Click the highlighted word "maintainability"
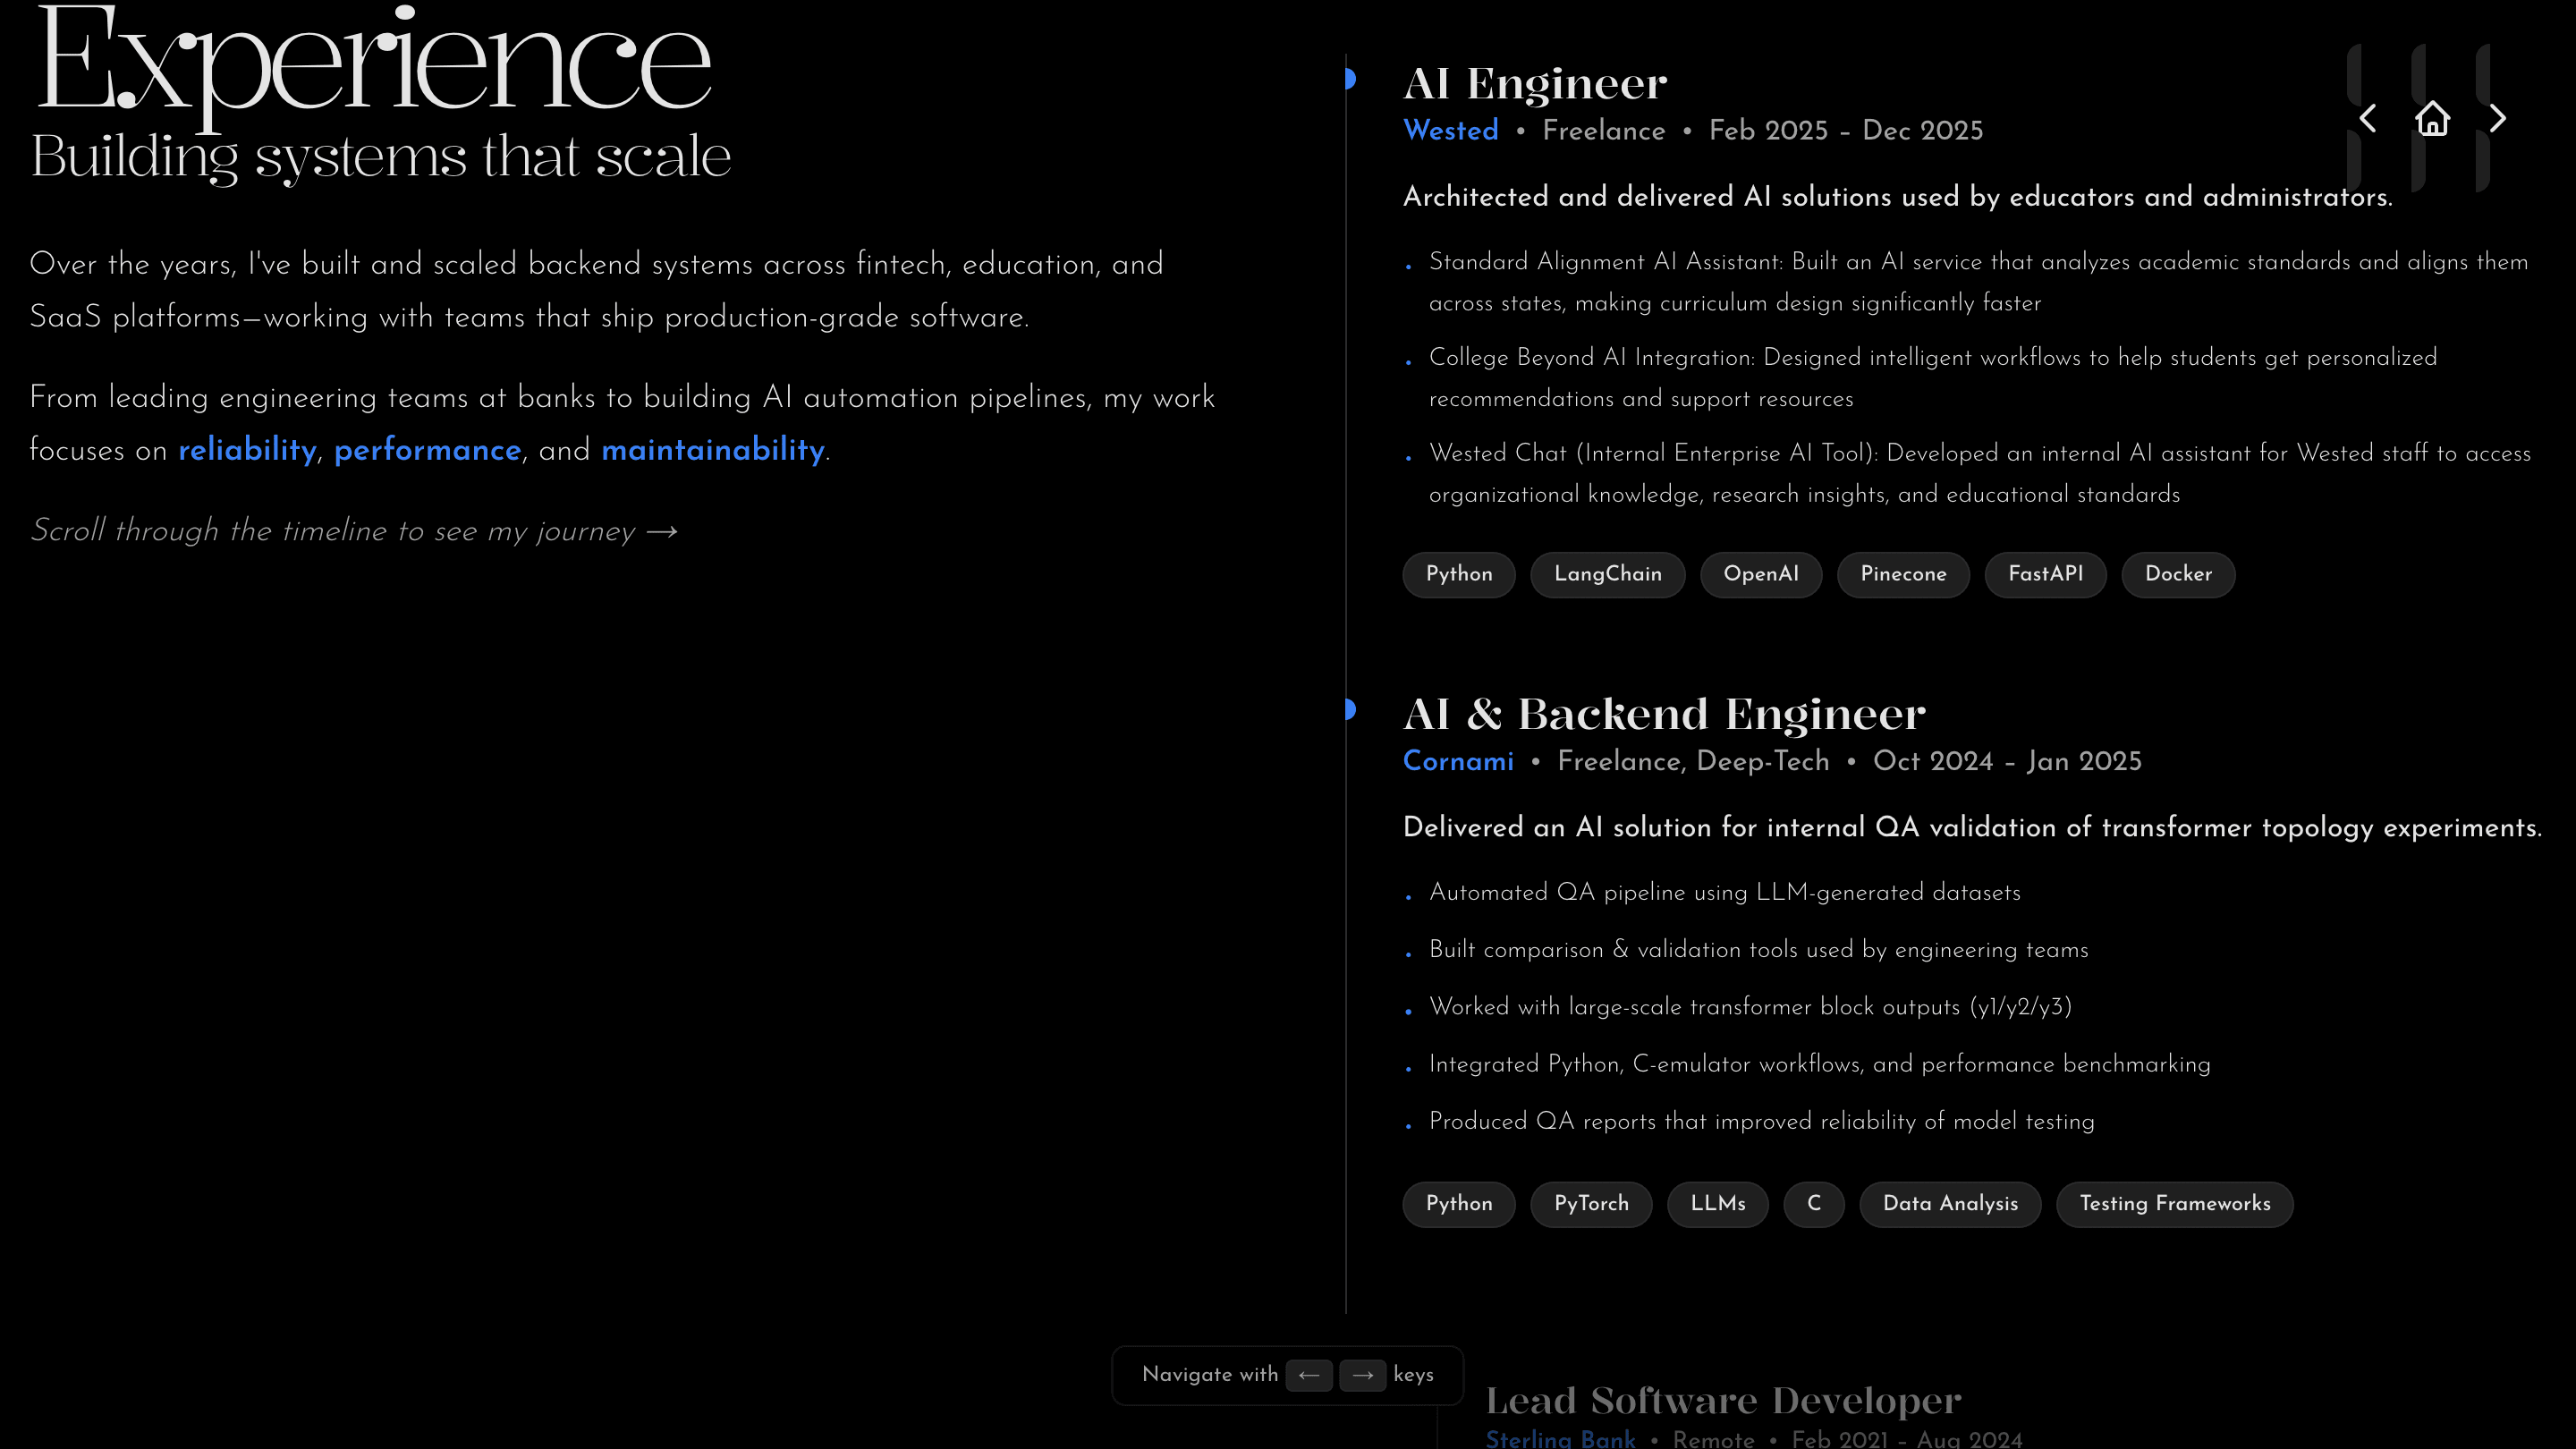This screenshot has width=2576, height=1449. coord(713,450)
